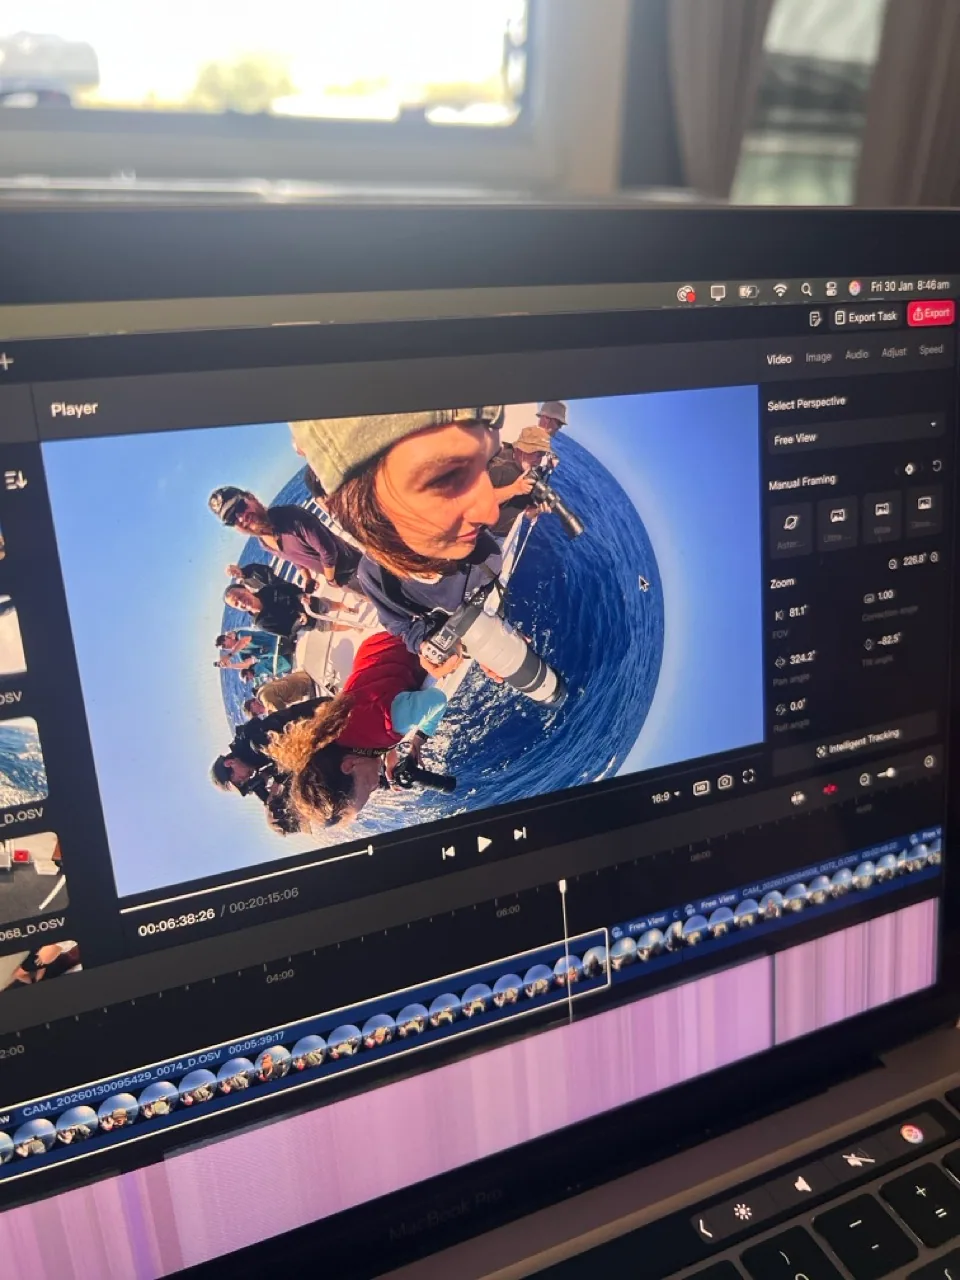Switch to the Audio tab
The height and width of the screenshot is (1280, 960).
click(x=856, y=354)
